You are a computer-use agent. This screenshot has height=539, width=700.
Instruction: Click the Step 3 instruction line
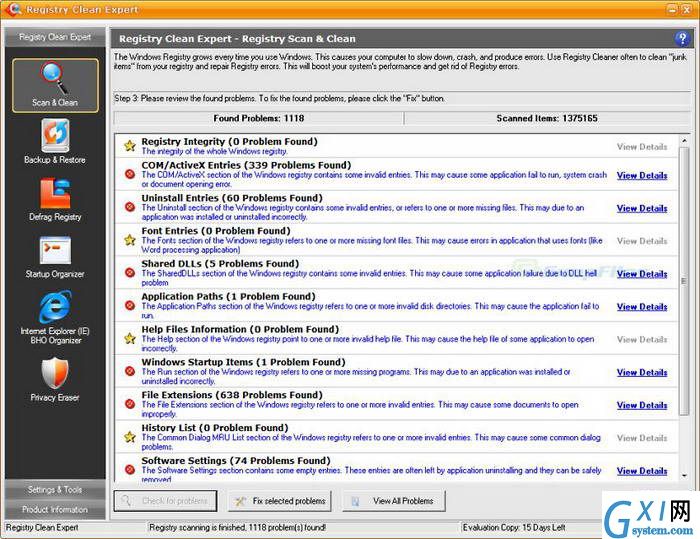click(279, 98)
